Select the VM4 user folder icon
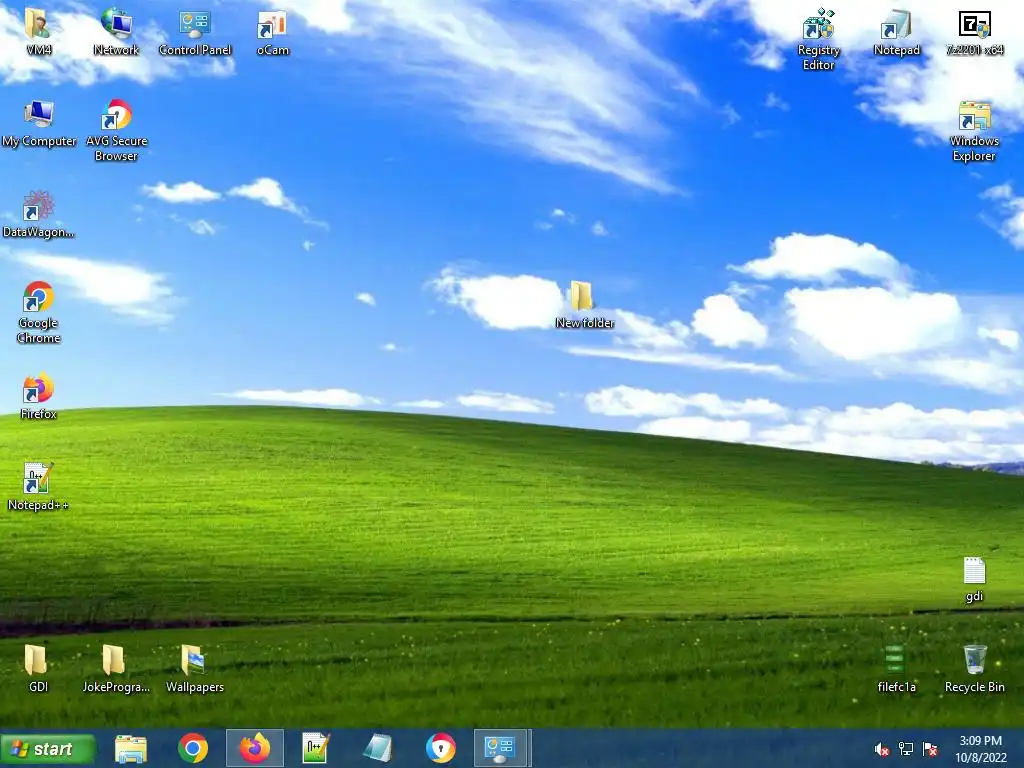1024x768 pixels. click(38, 24)
